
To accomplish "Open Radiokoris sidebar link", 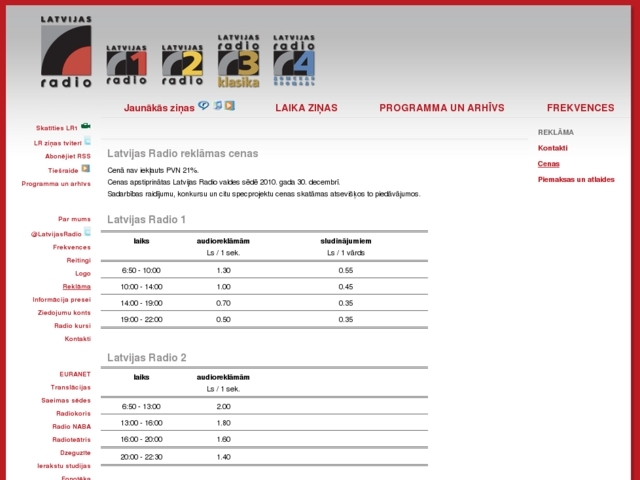I will coord(73,413).
